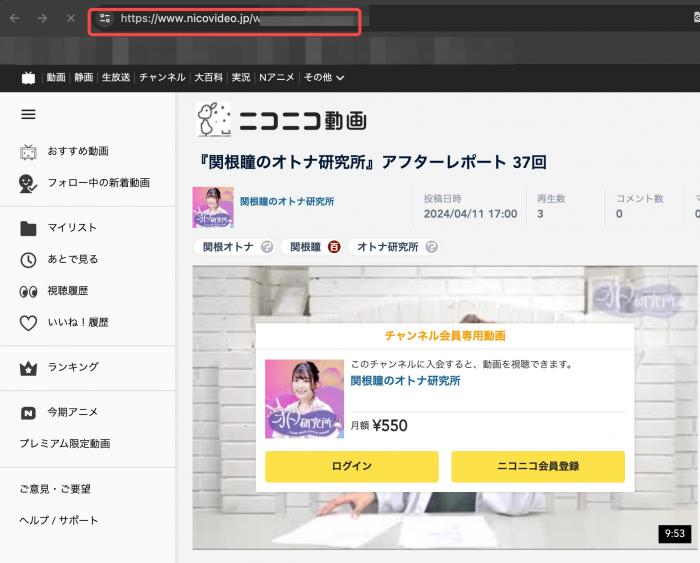Image resolution: width=700 pixels, height=563 pixels.
Task: Open 関根瞳のオトナ研究所 channel link under title
Action: tap(287, 201)
